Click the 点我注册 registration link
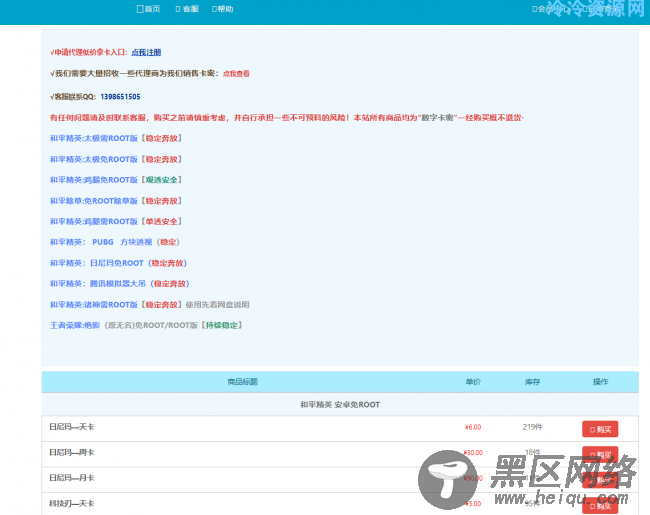Viewport: 650px width, 515px height. tap(146, 52)
